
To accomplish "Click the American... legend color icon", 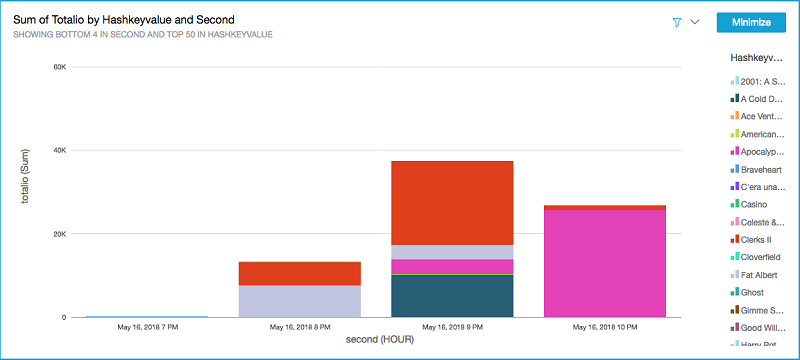I will point(735,134).
